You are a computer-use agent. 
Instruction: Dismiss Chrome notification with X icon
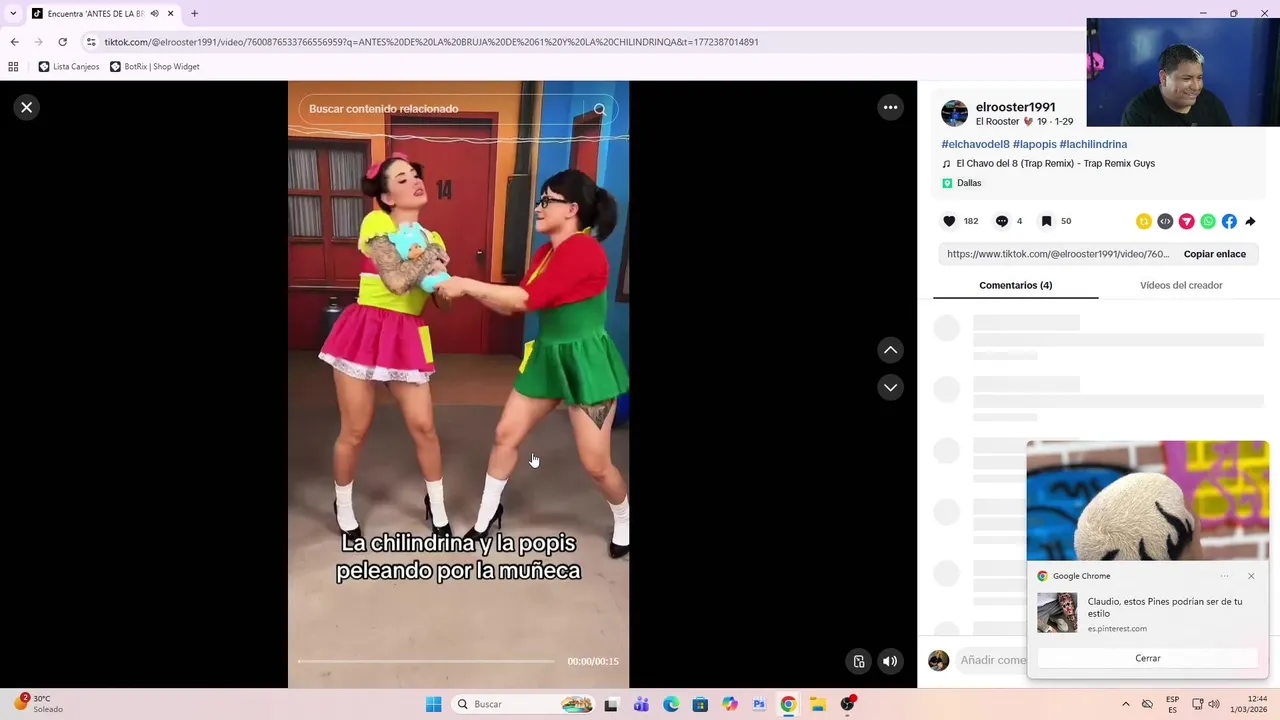point(1251,576)
